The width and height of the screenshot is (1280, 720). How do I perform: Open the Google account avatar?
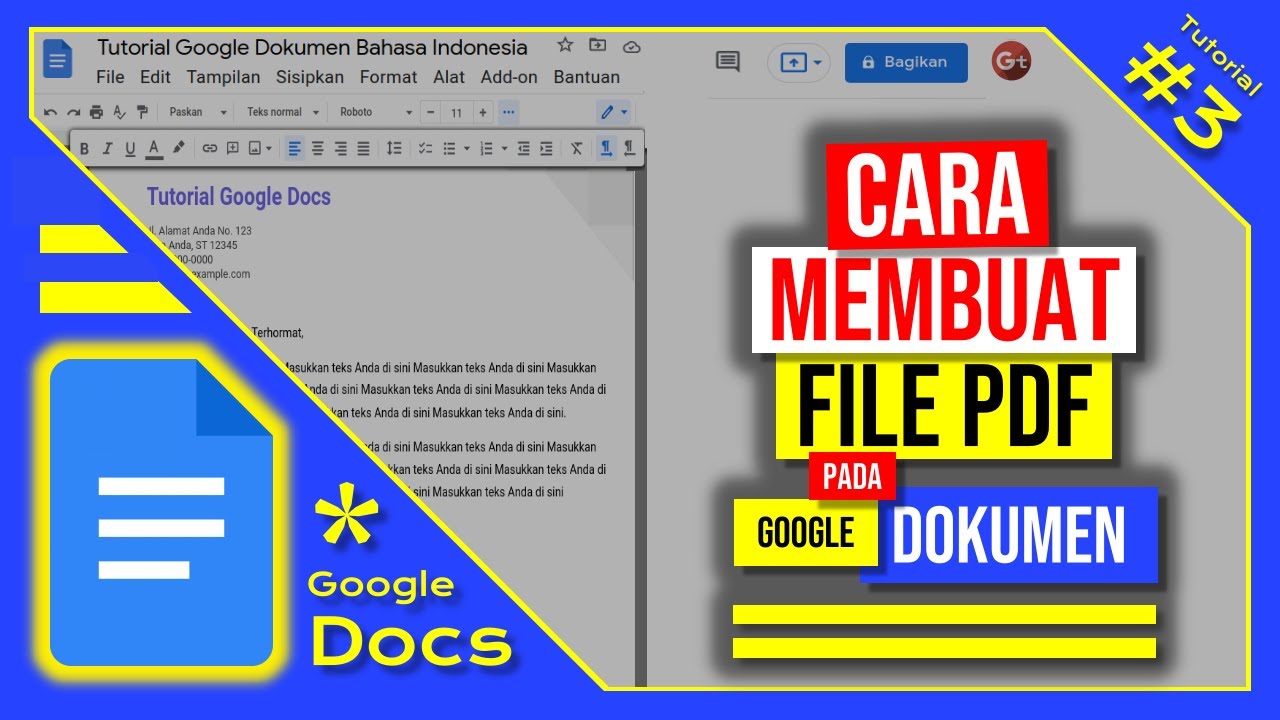coord(1011,62)
